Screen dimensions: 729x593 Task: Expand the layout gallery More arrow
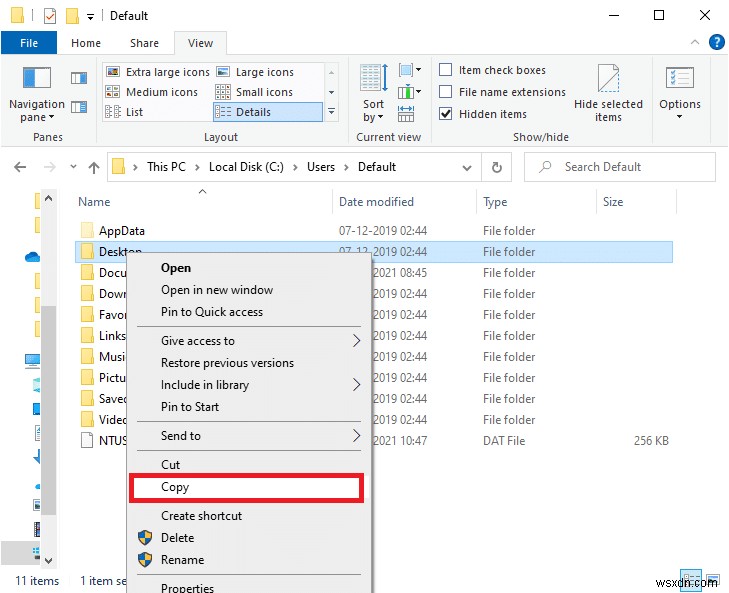331,112
